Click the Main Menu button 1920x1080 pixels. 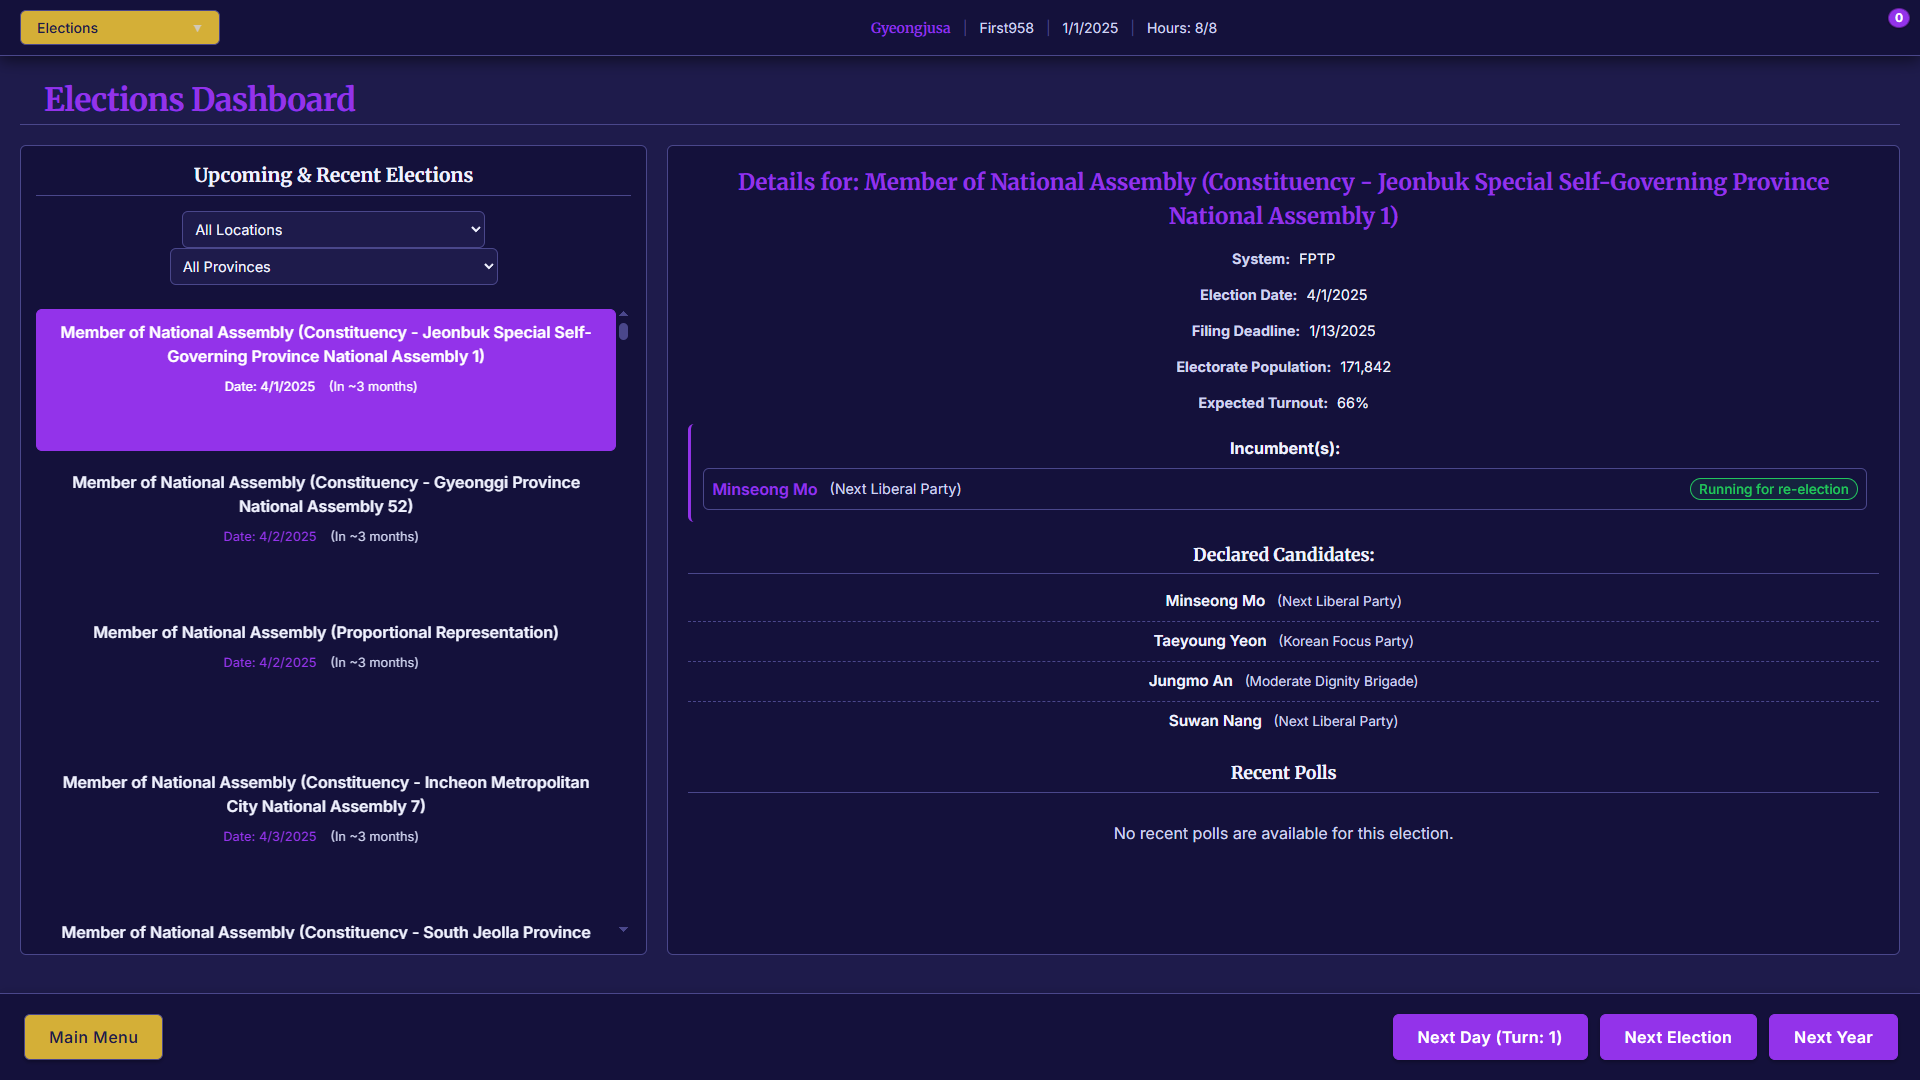(x=93, y=1037)
